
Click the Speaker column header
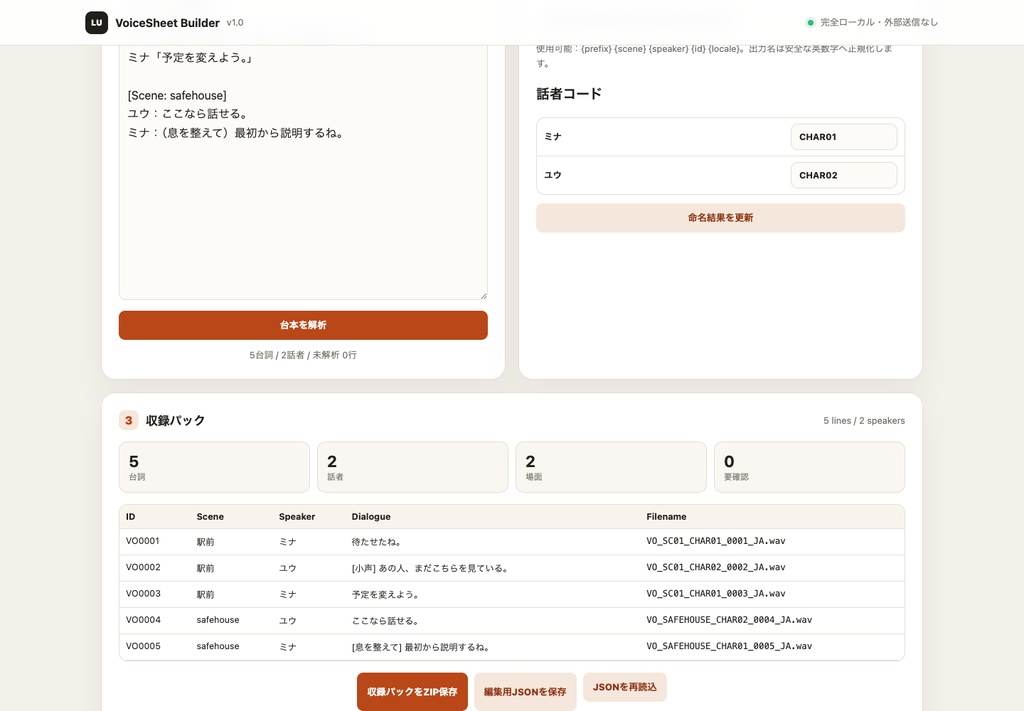[297, 516]
